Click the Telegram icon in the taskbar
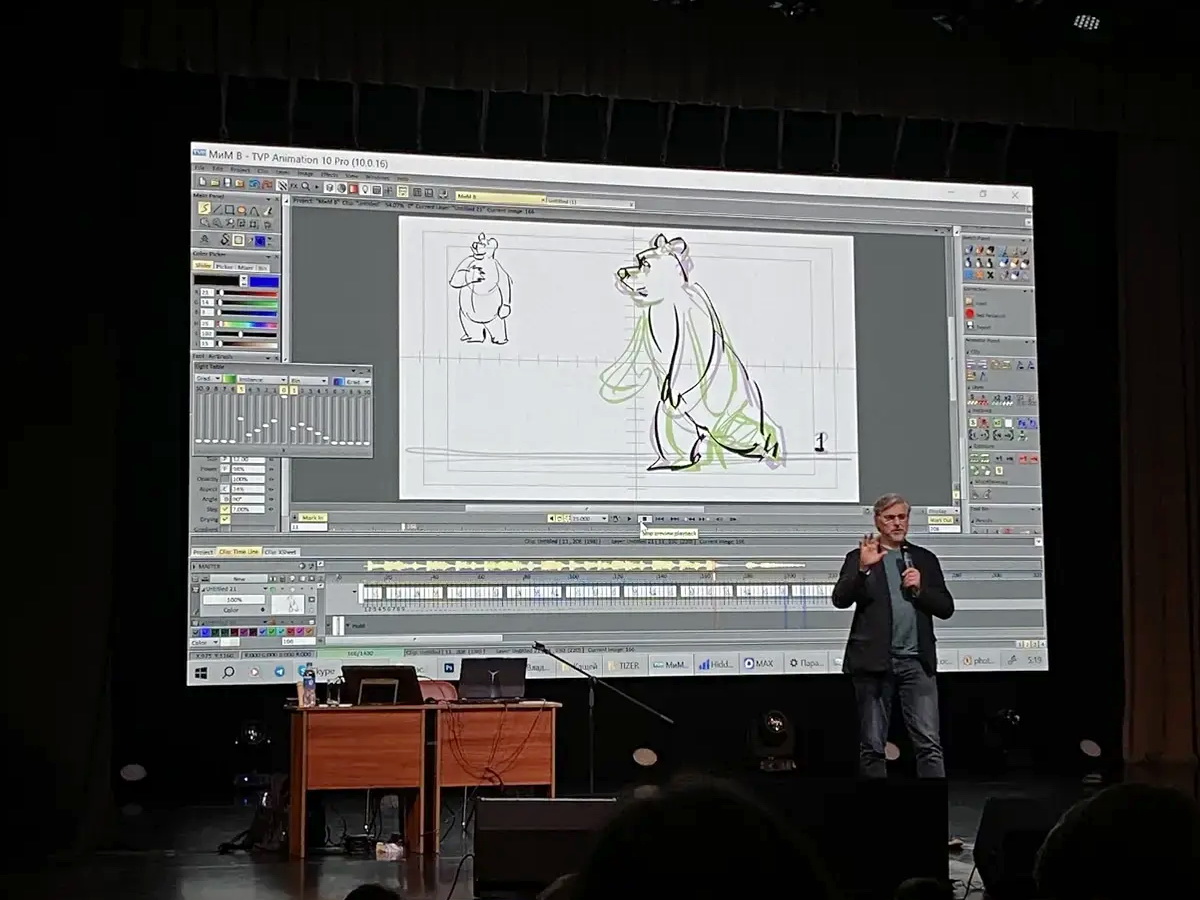The width and height of the screenshot is (1200, 900). (279, 671)
